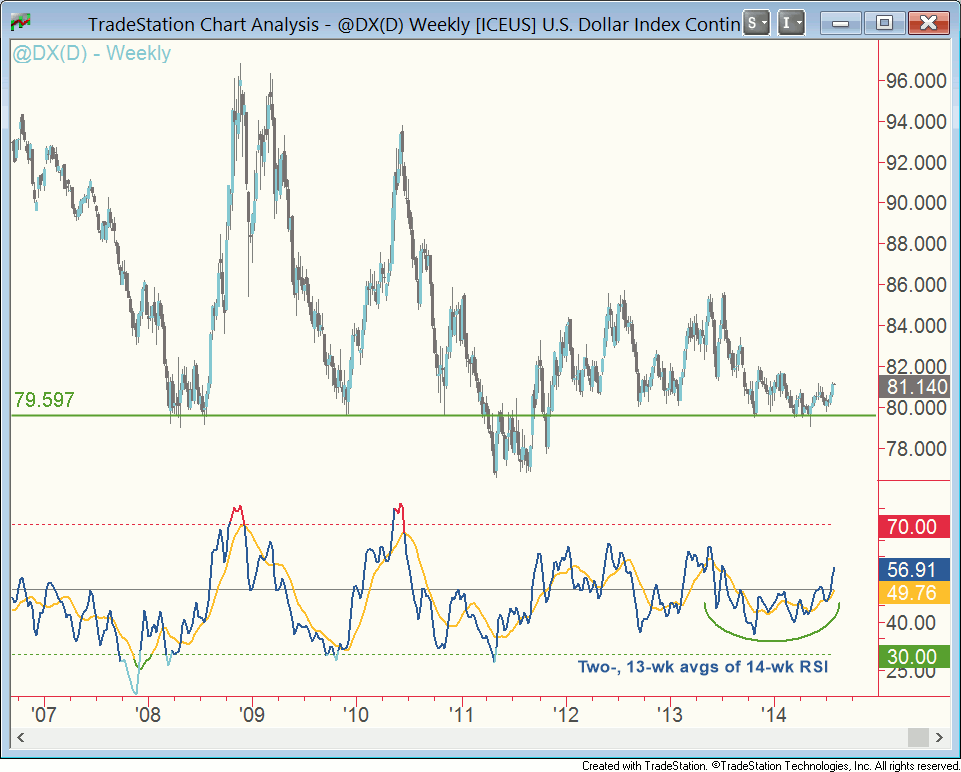This screenshot has width=961, height=772.
Task: Select the green 30.00 oversold level label
Action: (x=912, y=657)
